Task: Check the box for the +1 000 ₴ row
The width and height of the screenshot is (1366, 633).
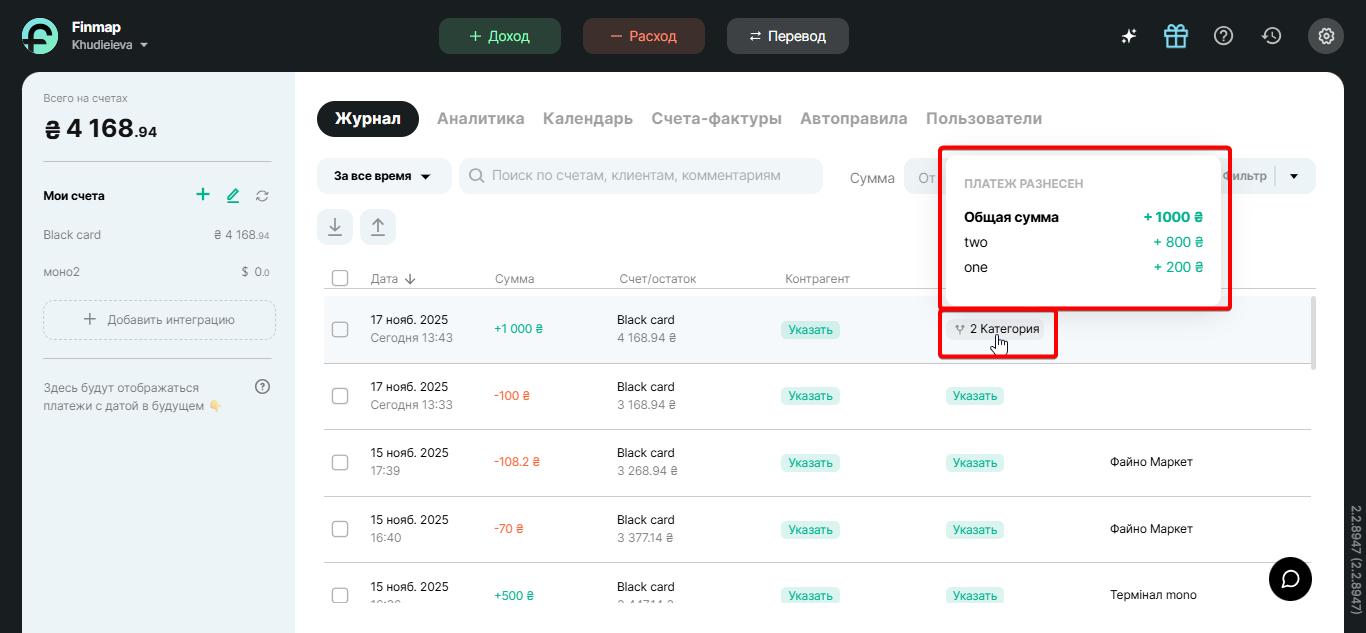Action: [x=340, y=329]
